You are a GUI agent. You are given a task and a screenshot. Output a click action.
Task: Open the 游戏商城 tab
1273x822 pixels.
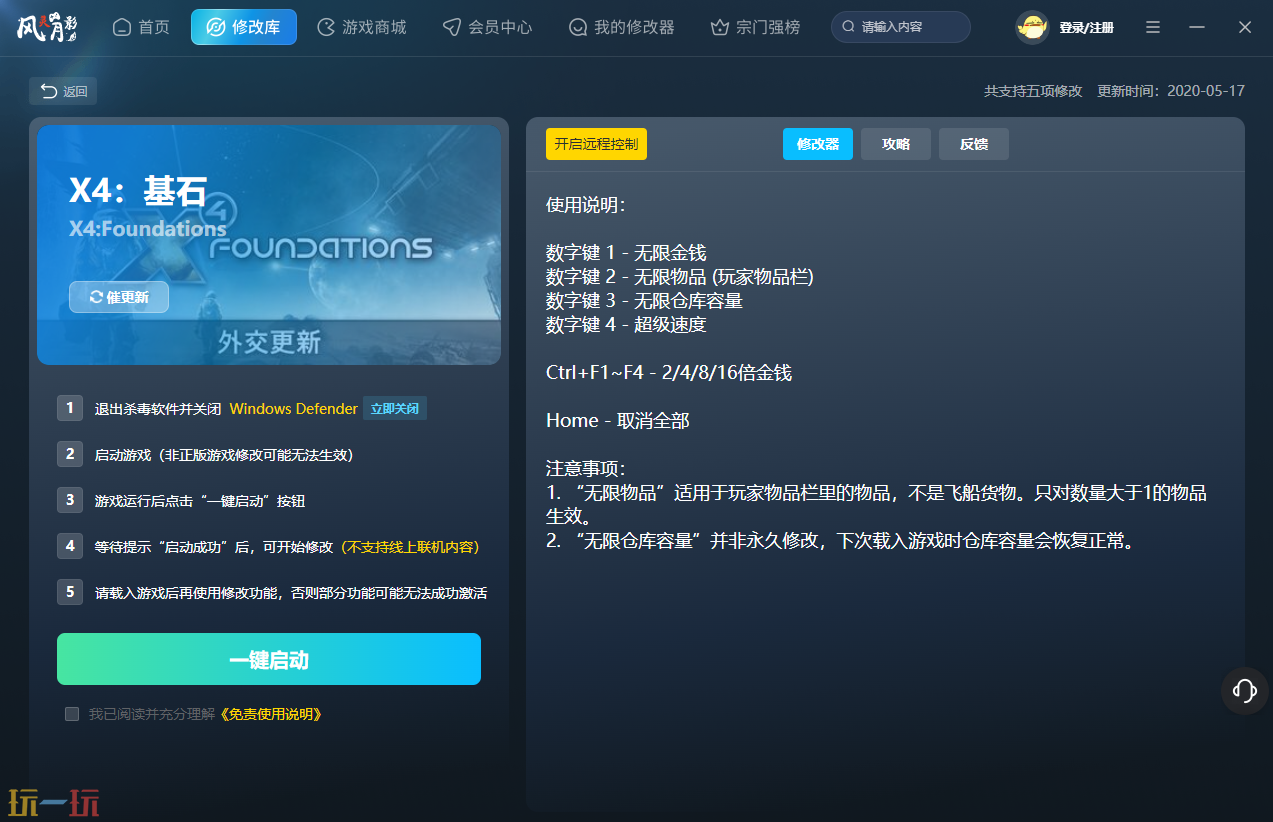tap(362, 27)
